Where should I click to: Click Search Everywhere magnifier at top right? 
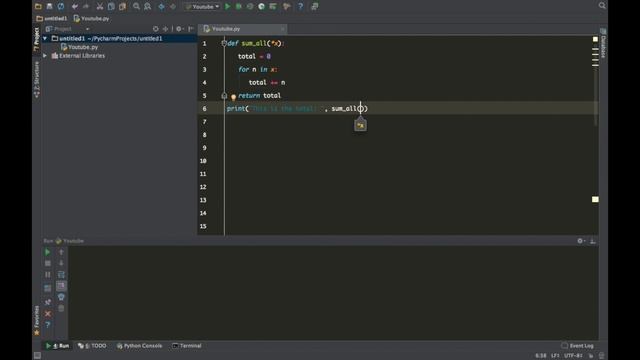click(602, 5)
